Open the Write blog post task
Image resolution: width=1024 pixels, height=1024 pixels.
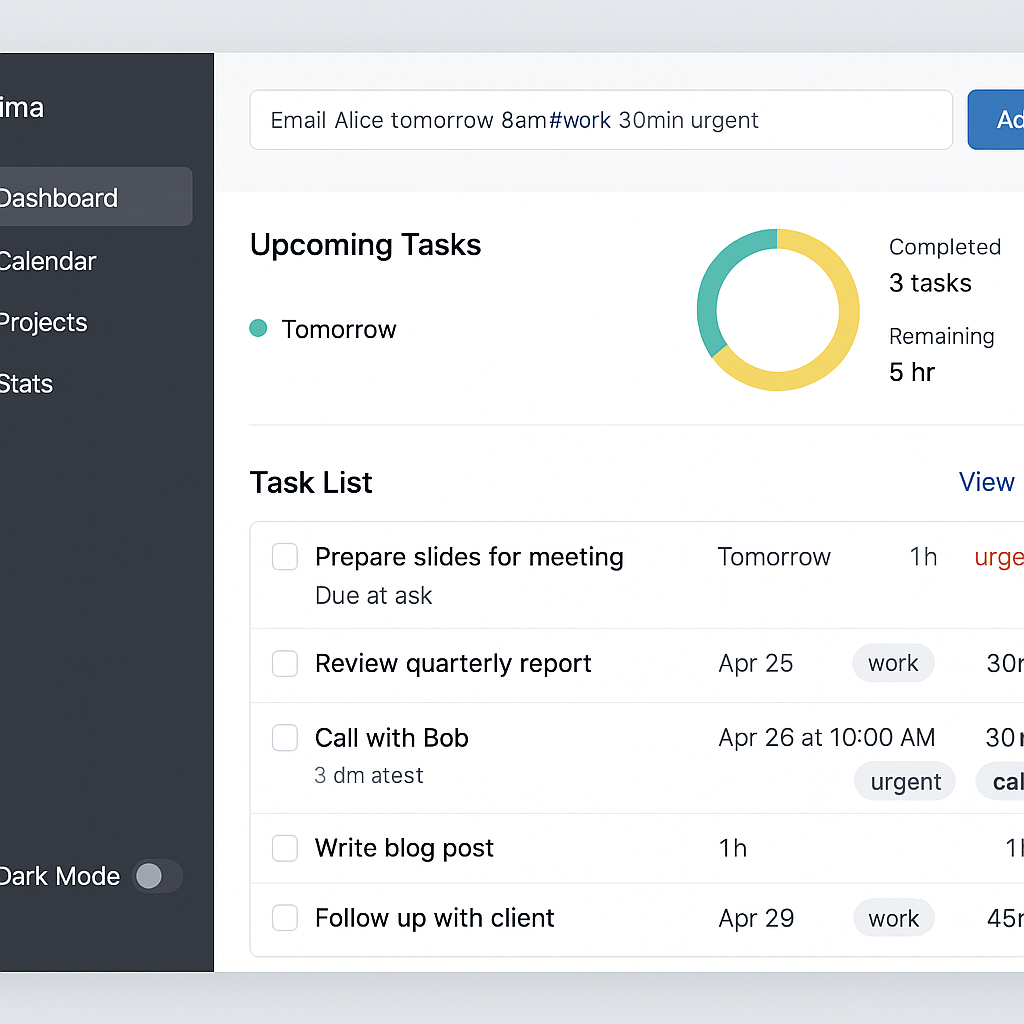(404, 848)
